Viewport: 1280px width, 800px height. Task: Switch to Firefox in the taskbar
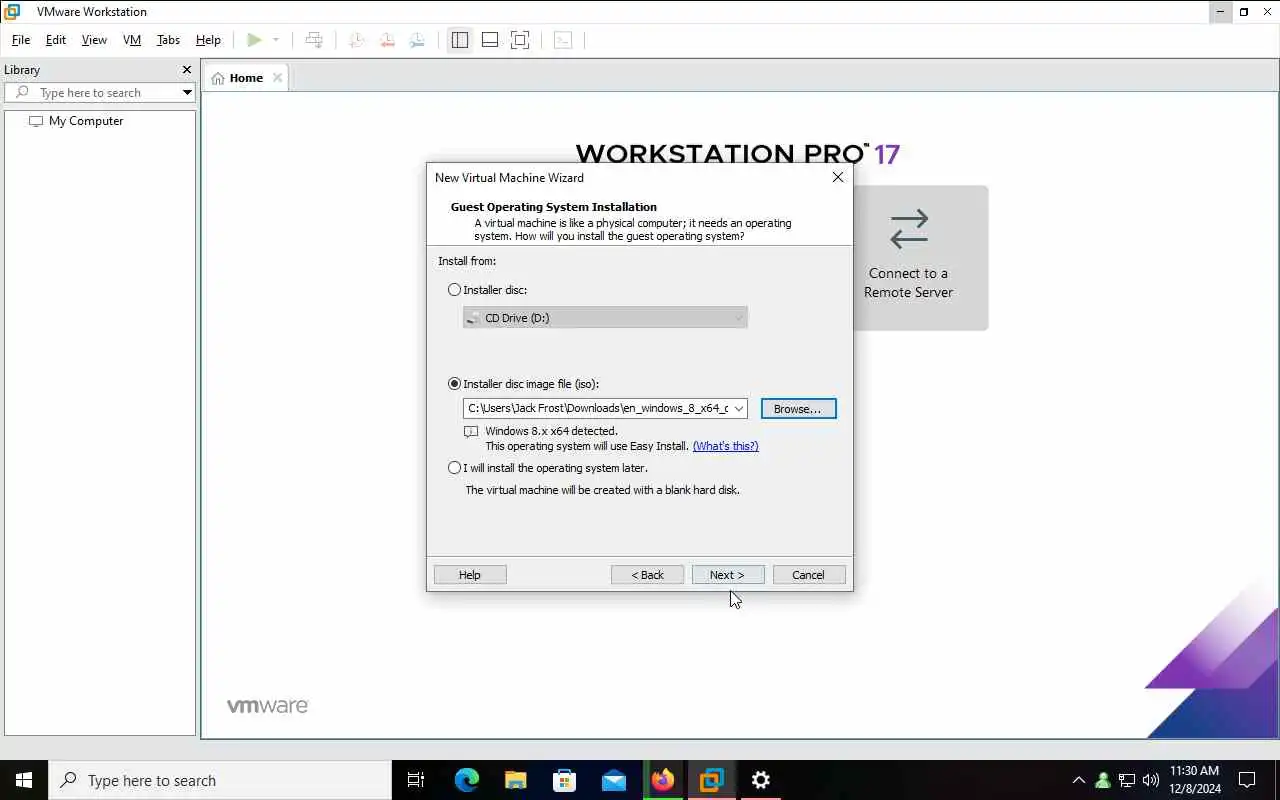click(x=662, y=780)
